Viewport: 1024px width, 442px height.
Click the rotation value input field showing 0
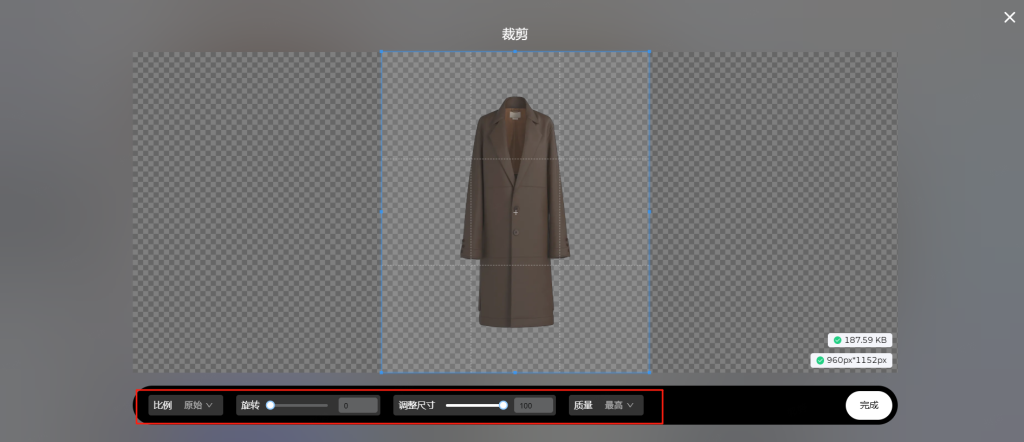(x=358, y=405)
